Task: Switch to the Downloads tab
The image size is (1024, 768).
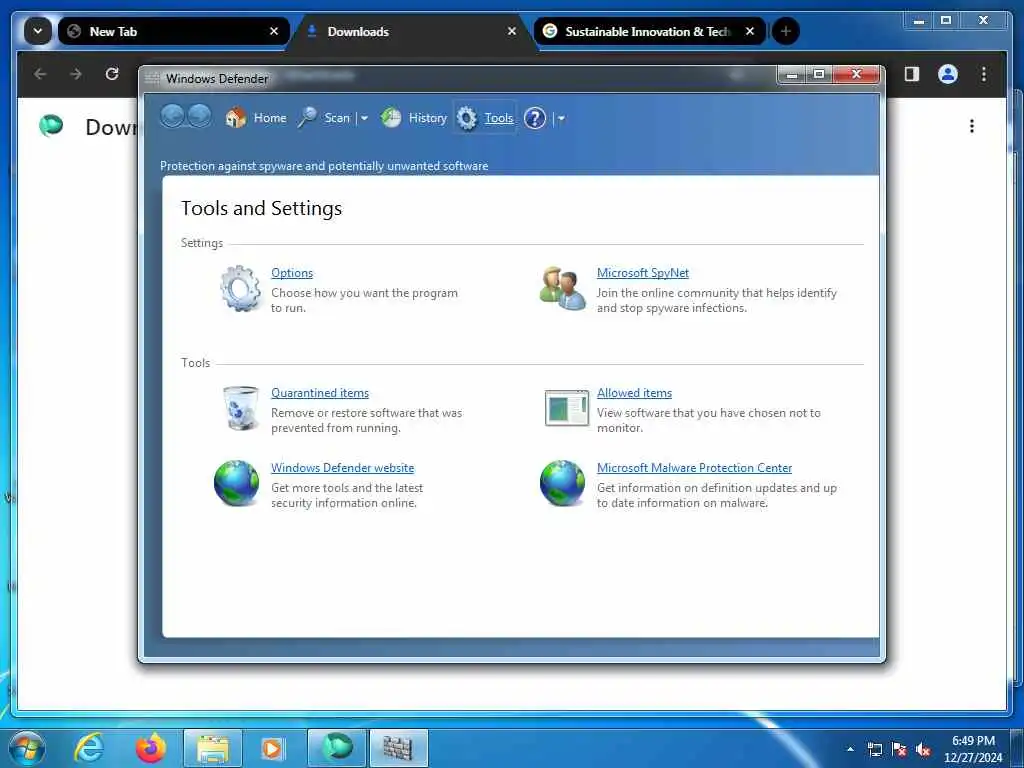Action: click(411, 31)
